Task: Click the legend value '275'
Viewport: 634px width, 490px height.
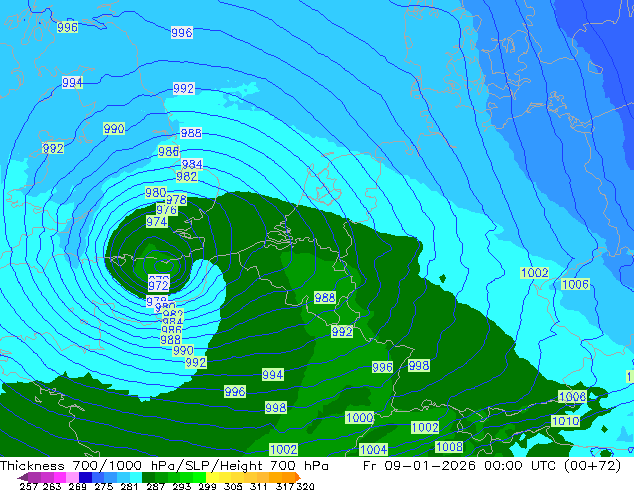Action: [x=104, y=486]
